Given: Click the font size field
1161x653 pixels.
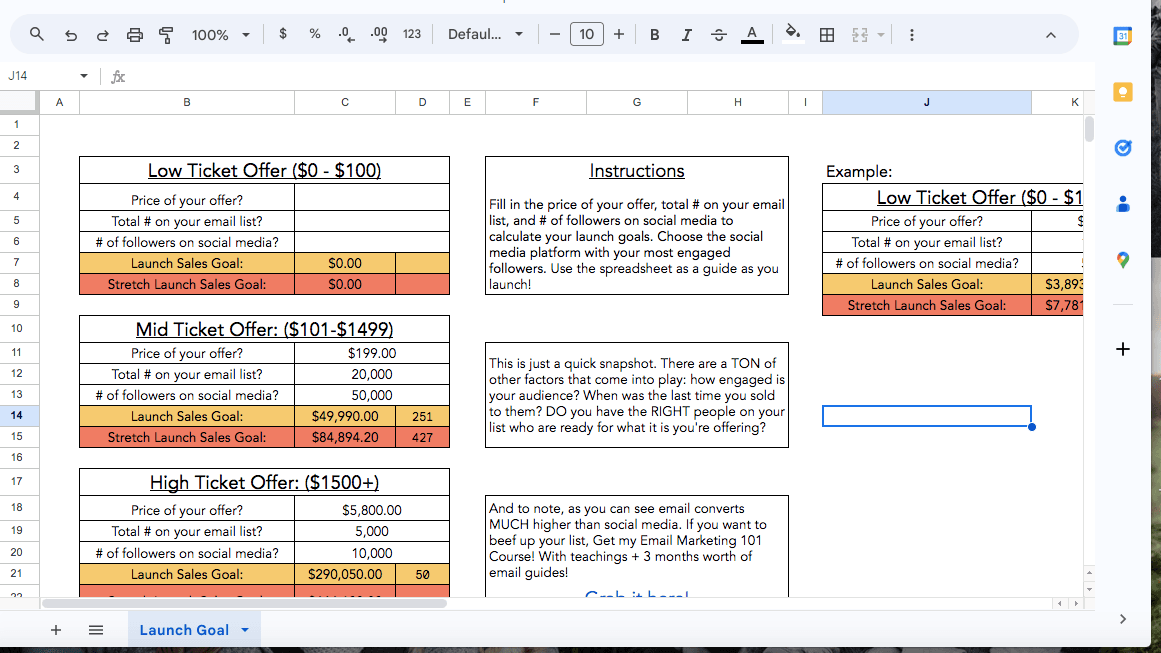Looking at the screenshot, I should [x=586, y=34].
